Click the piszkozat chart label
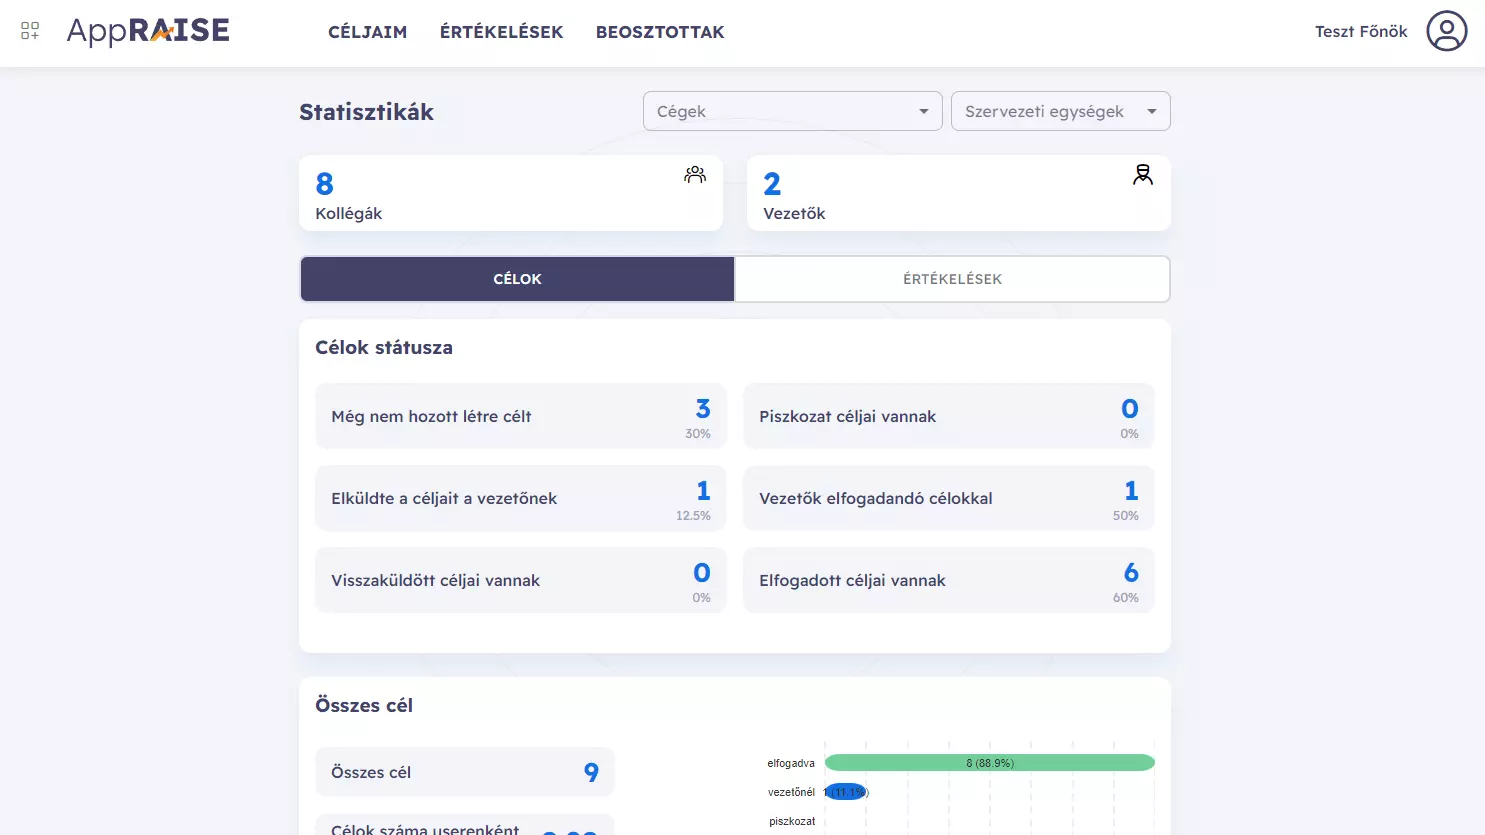Image resolution: width=1485 pixels, height=835 pixels. click(792, 821)
